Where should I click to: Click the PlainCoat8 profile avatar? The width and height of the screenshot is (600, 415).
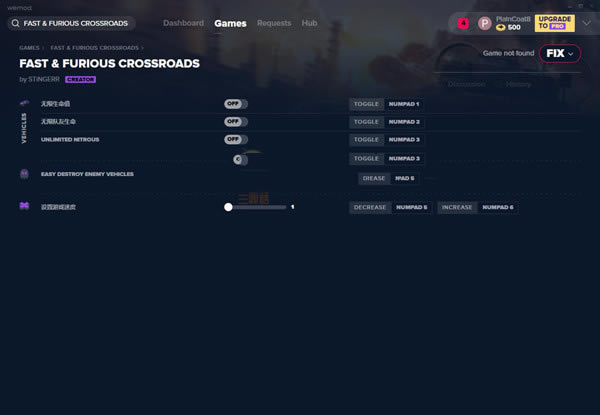(485, 23)
